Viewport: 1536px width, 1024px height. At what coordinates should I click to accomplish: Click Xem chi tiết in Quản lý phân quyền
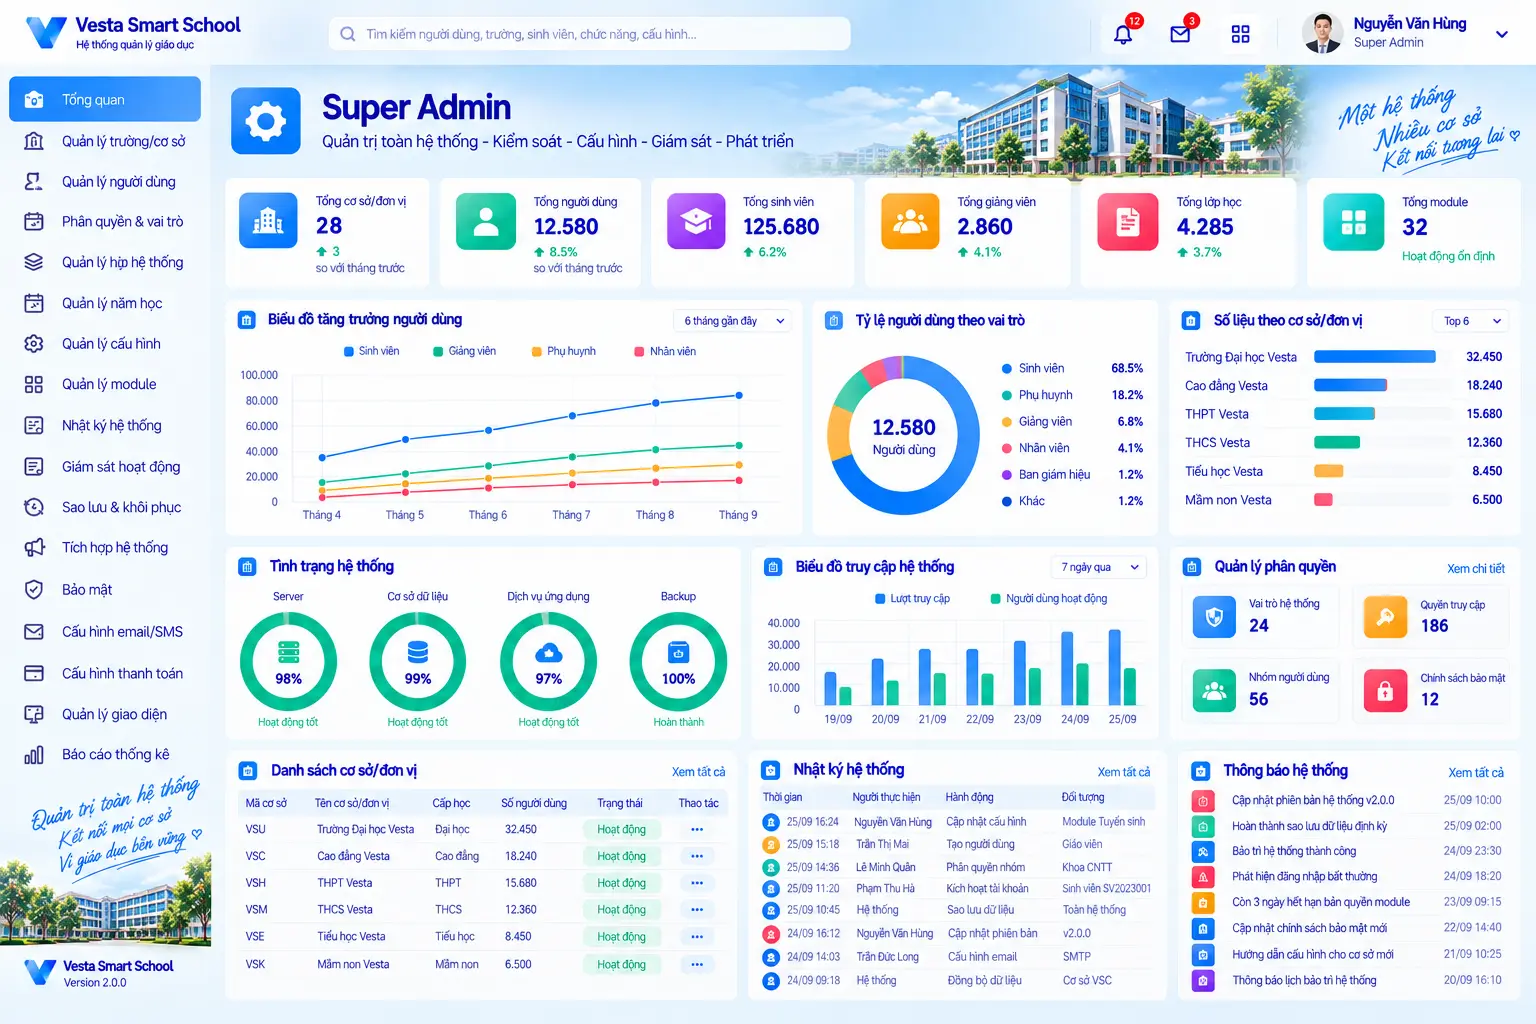(1476, 568)
